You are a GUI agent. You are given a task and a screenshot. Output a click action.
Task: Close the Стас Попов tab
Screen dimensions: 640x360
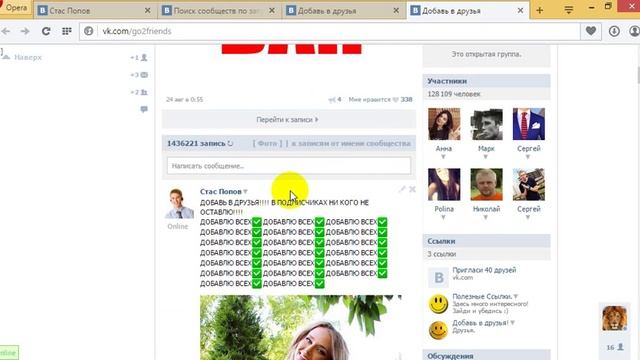[148, 11]
